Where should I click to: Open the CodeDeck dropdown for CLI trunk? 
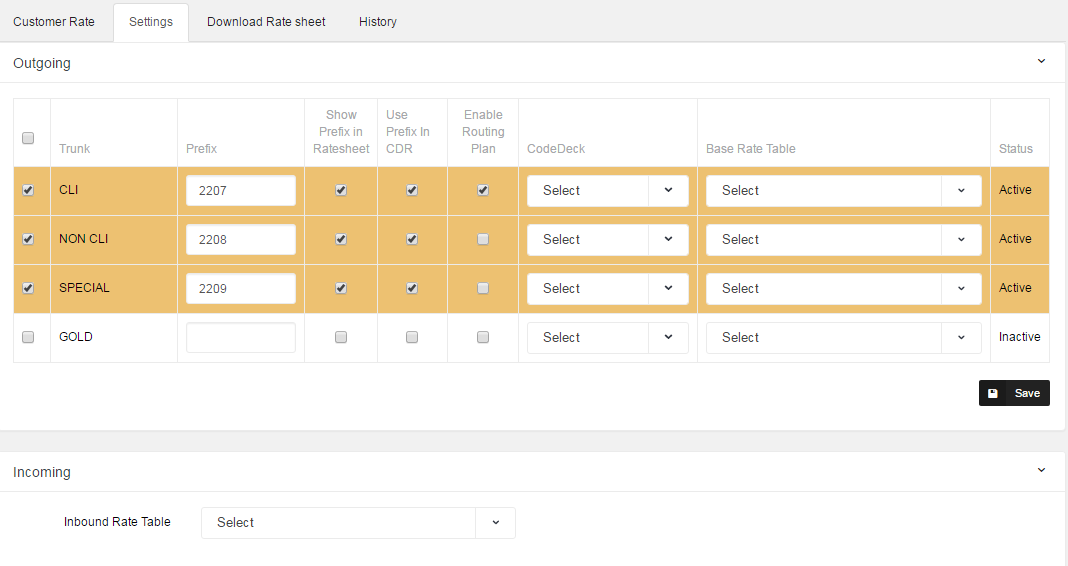607,190
